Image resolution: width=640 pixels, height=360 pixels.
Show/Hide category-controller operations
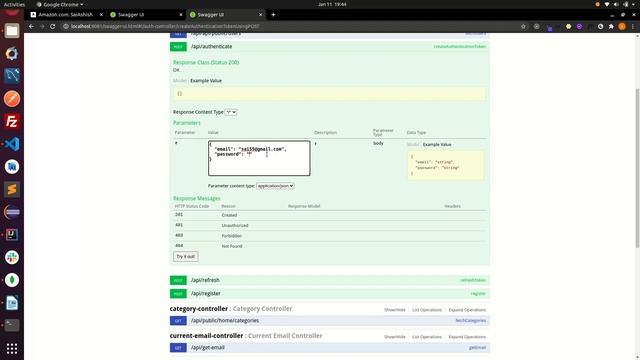(394, 310)
